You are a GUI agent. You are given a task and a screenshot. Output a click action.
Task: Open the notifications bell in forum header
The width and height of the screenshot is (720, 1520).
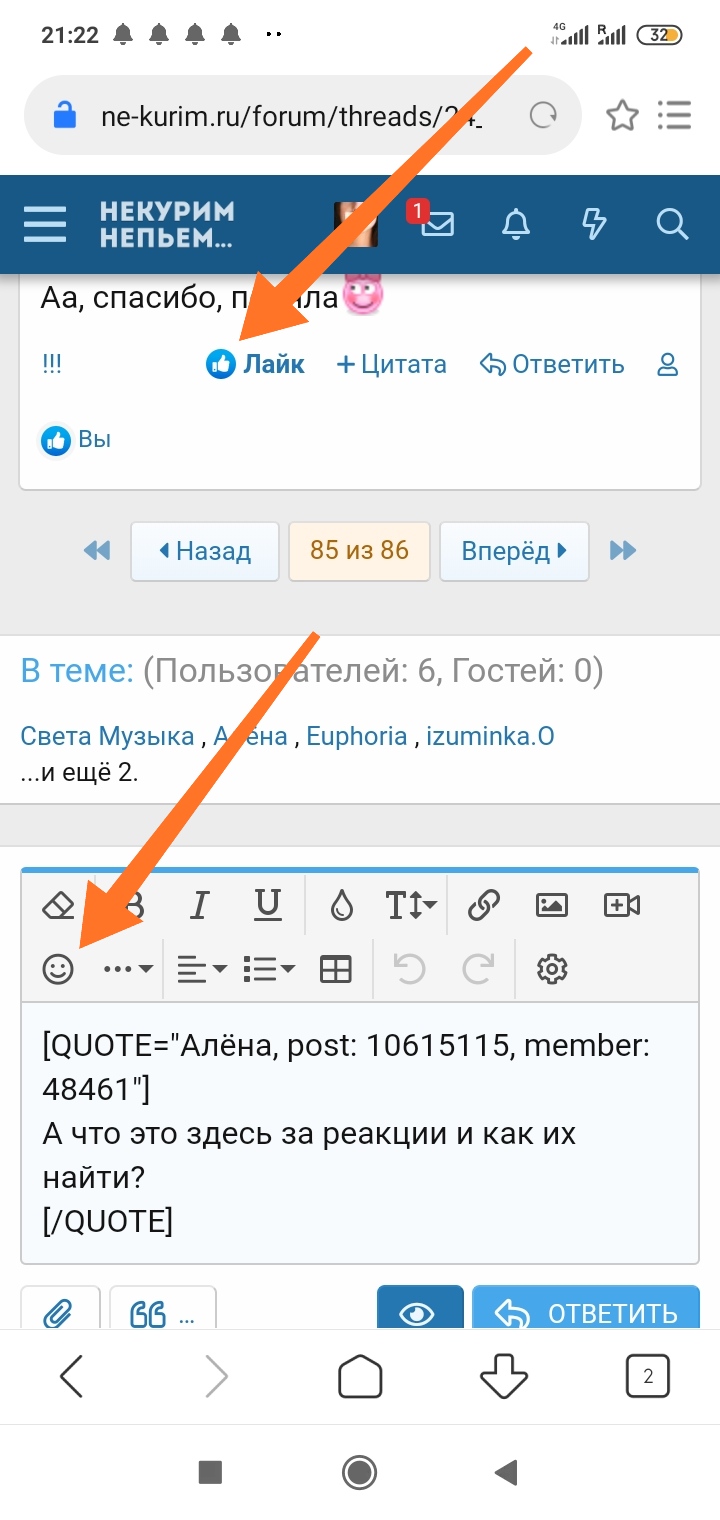[516, 225]
